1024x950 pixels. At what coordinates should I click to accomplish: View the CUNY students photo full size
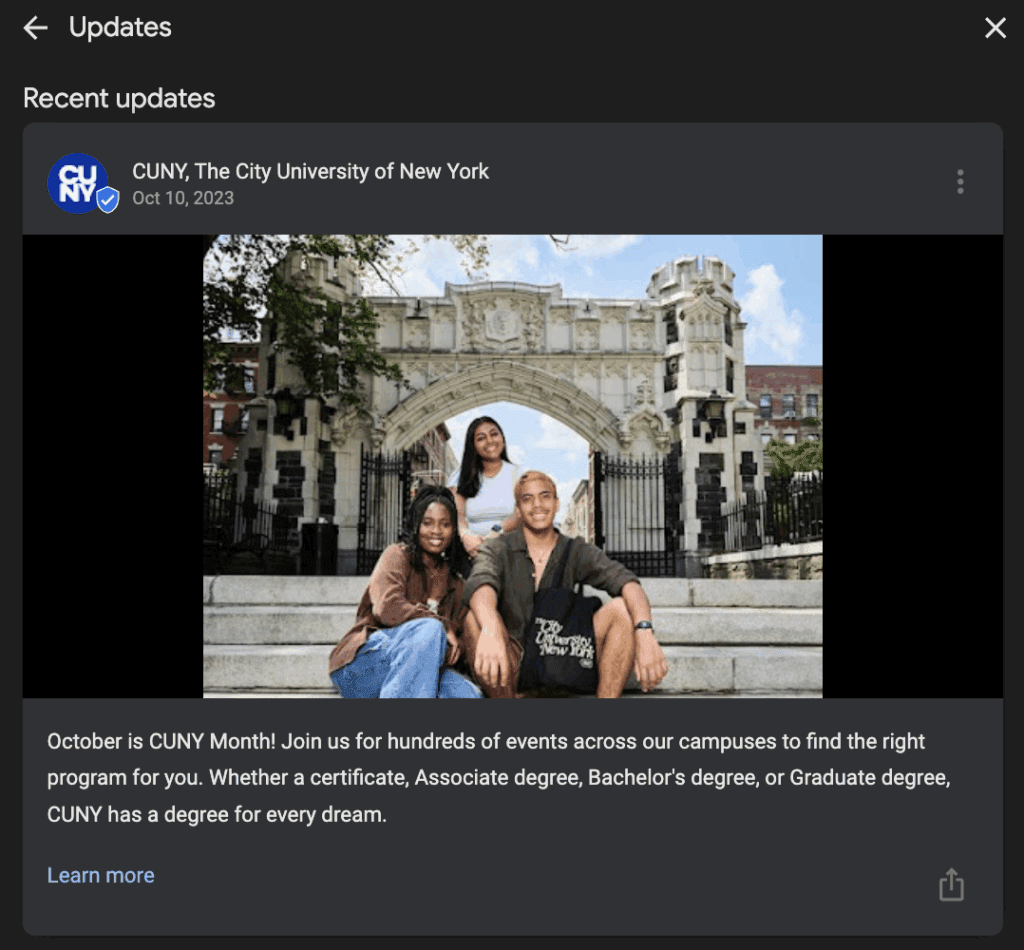point(512,465)
